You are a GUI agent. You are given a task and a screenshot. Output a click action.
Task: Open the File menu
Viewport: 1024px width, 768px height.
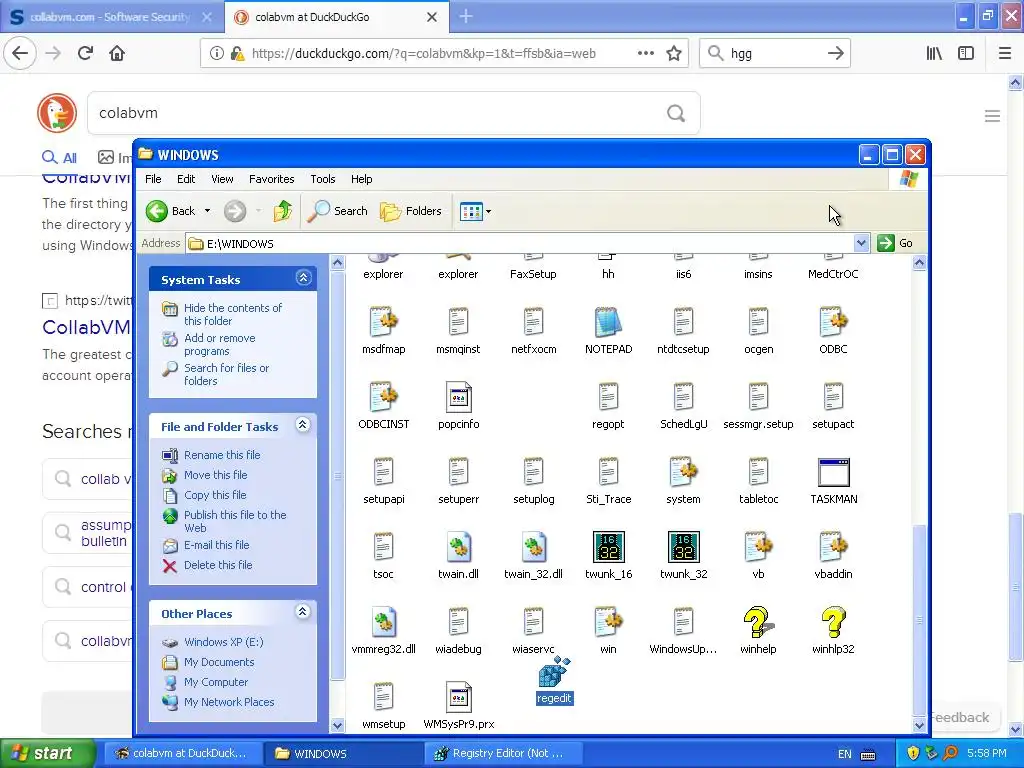[153, 179]
